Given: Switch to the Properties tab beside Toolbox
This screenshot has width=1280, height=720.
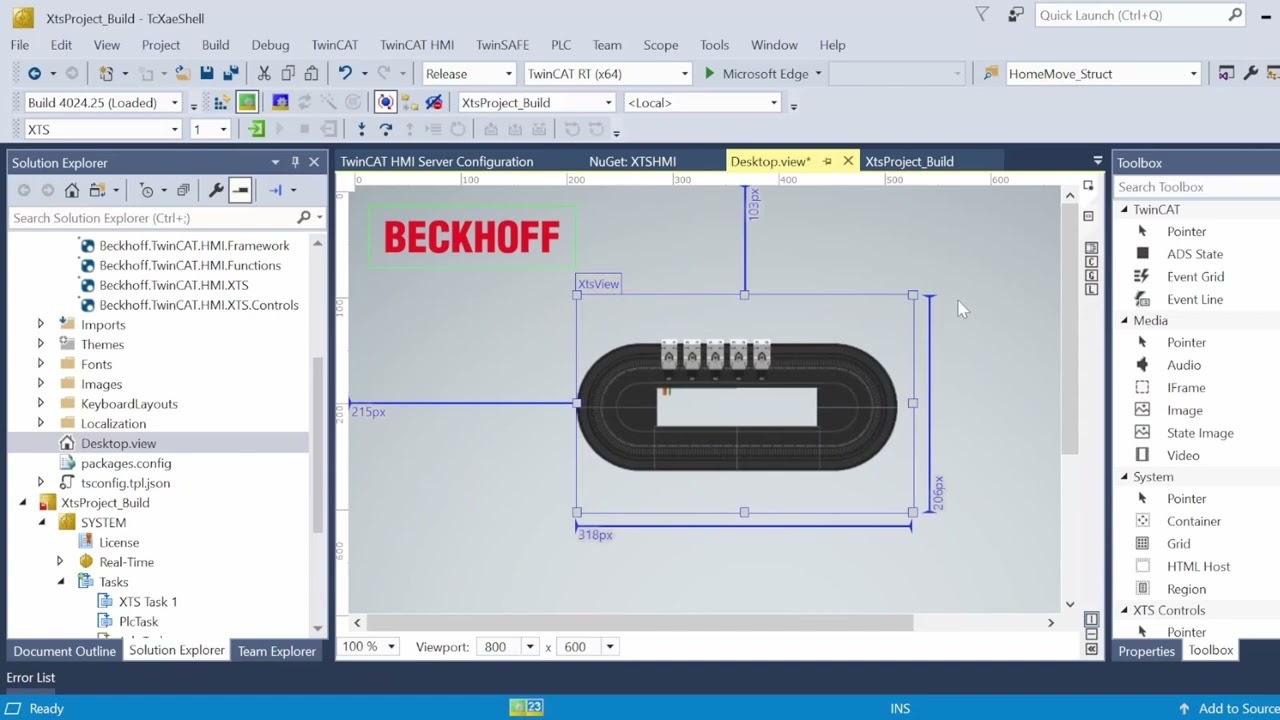Looking at the screenshot, I should point(1146,650).
